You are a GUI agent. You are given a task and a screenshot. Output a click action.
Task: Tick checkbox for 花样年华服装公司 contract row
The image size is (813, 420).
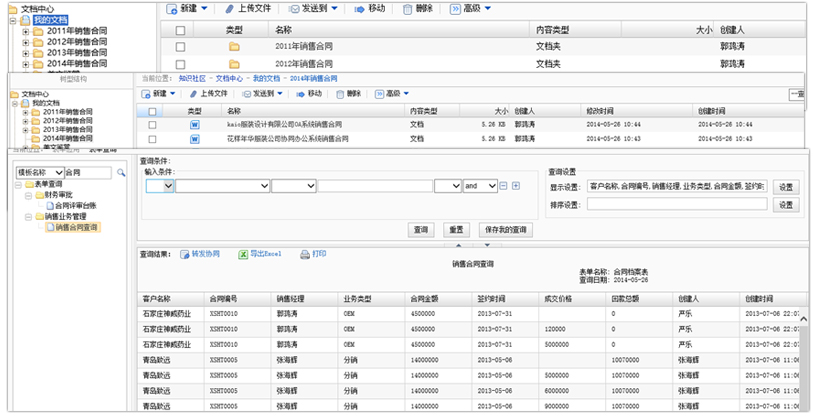[152, 139]
